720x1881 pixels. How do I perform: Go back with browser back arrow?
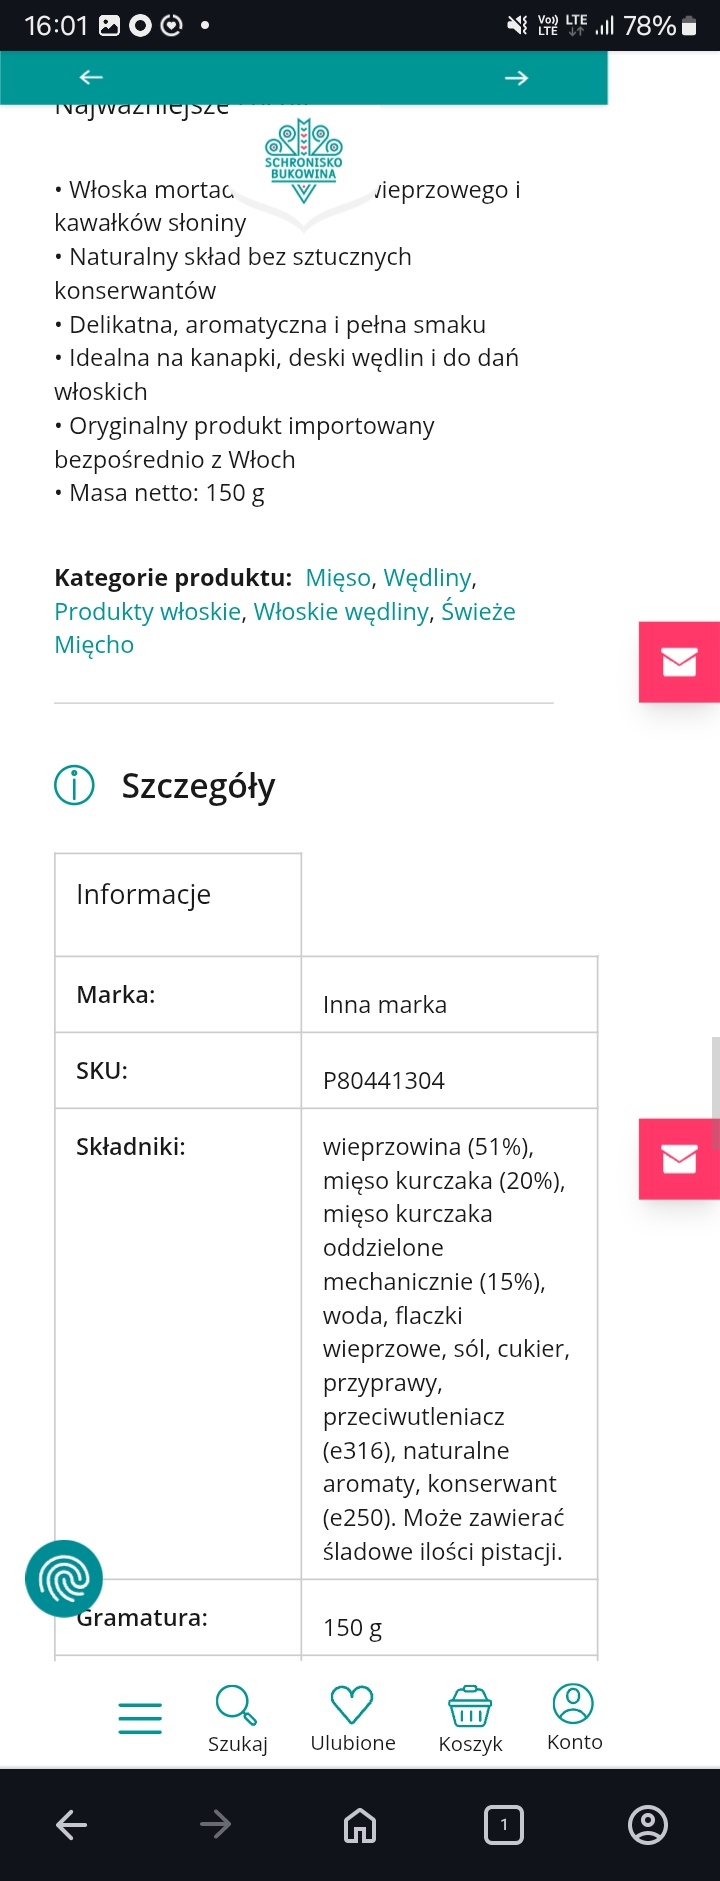71,1825
